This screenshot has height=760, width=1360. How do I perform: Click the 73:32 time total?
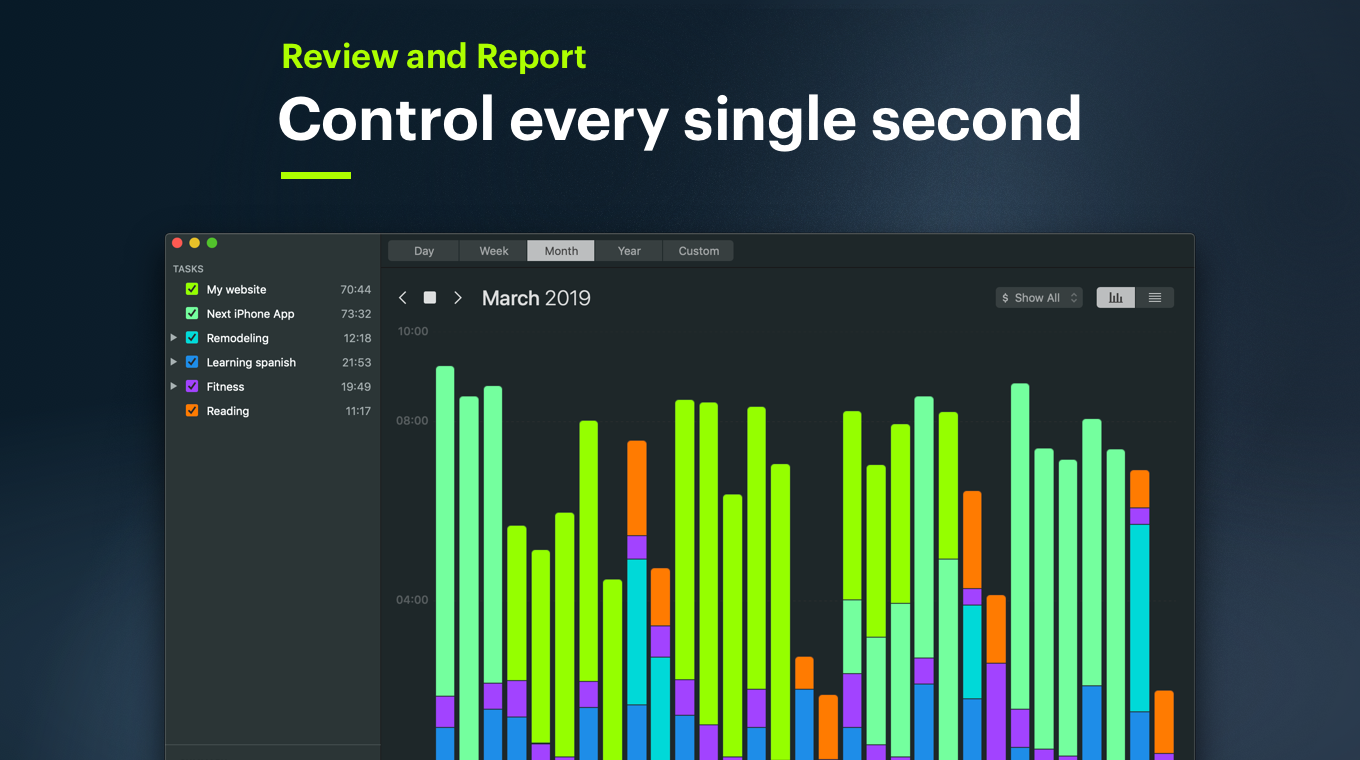(355, 314)
